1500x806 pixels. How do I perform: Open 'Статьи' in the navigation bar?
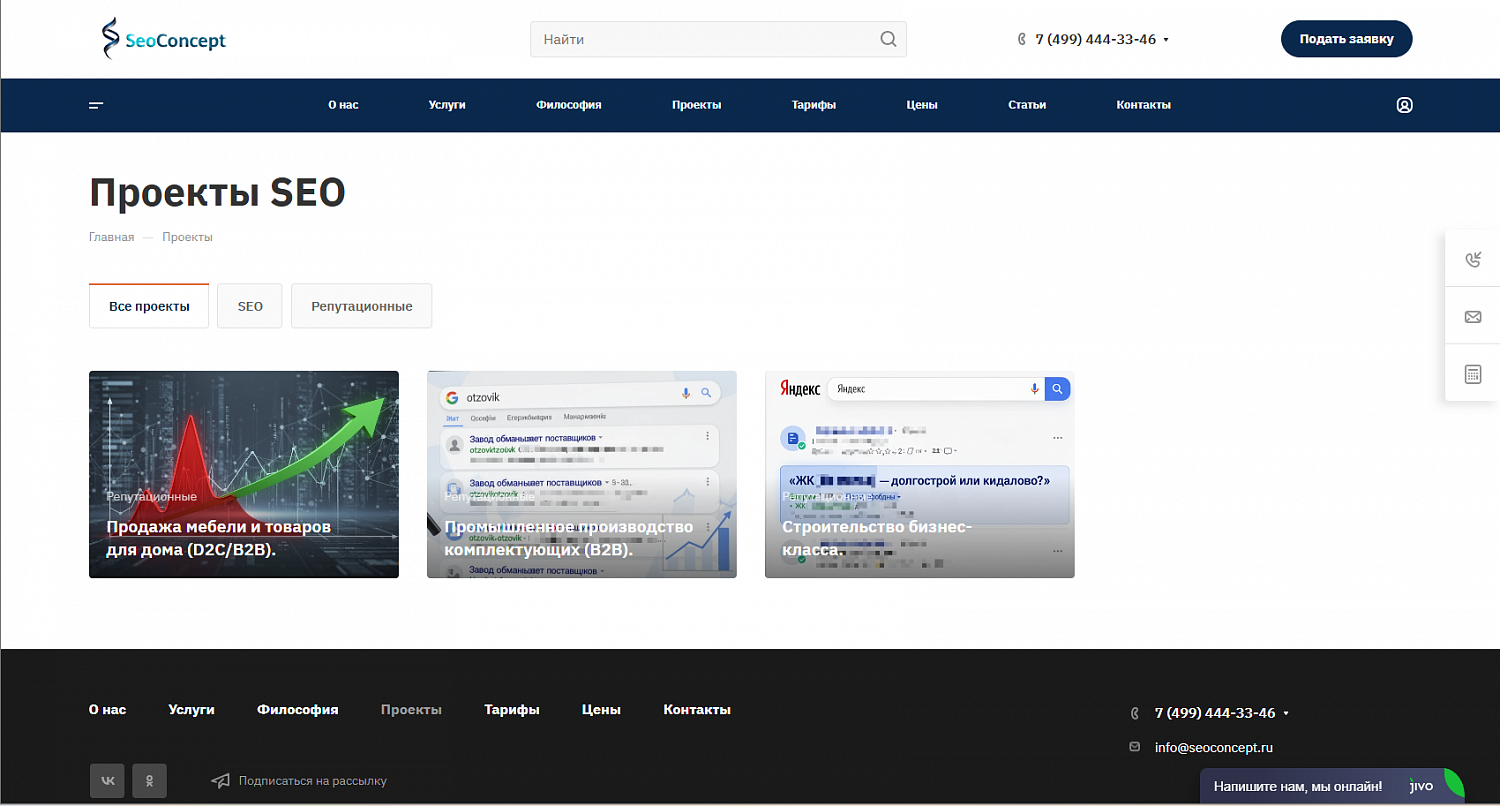coord(1027,105)
